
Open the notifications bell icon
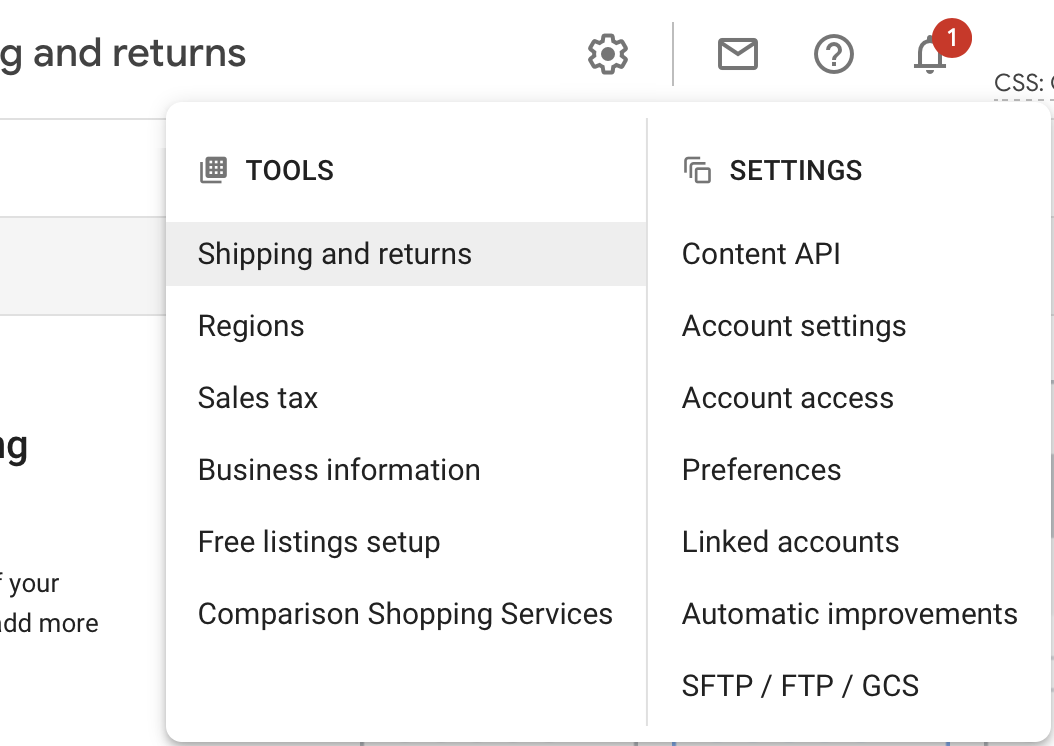point(930,56)
